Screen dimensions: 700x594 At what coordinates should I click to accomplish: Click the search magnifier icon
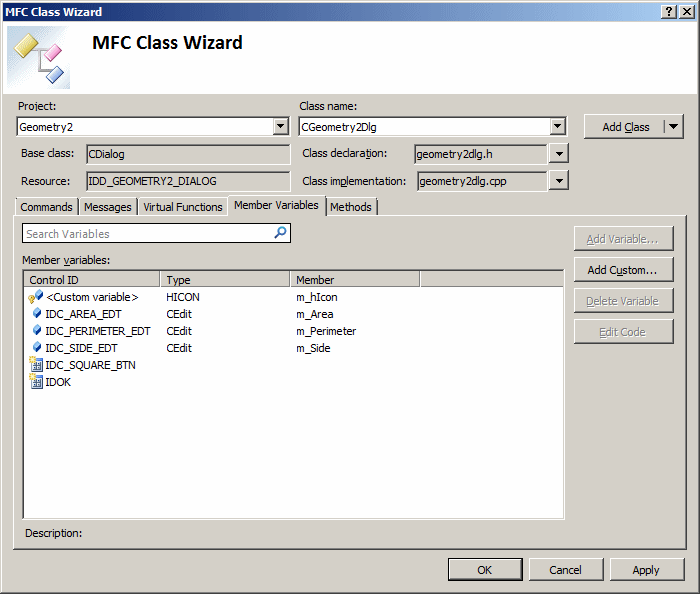[x=280, y=233]
